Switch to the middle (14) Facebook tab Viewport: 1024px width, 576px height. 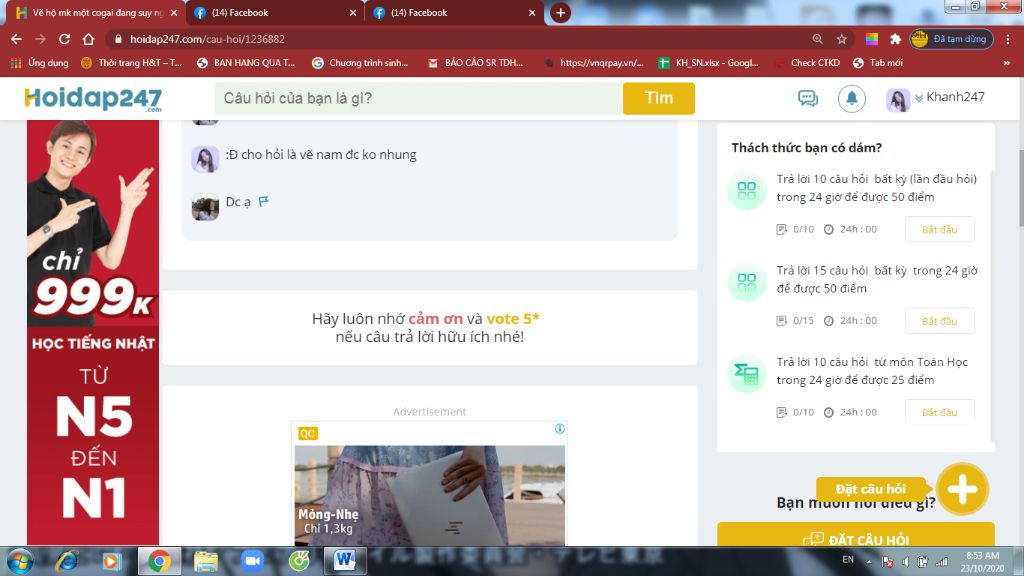pos(274,12)
